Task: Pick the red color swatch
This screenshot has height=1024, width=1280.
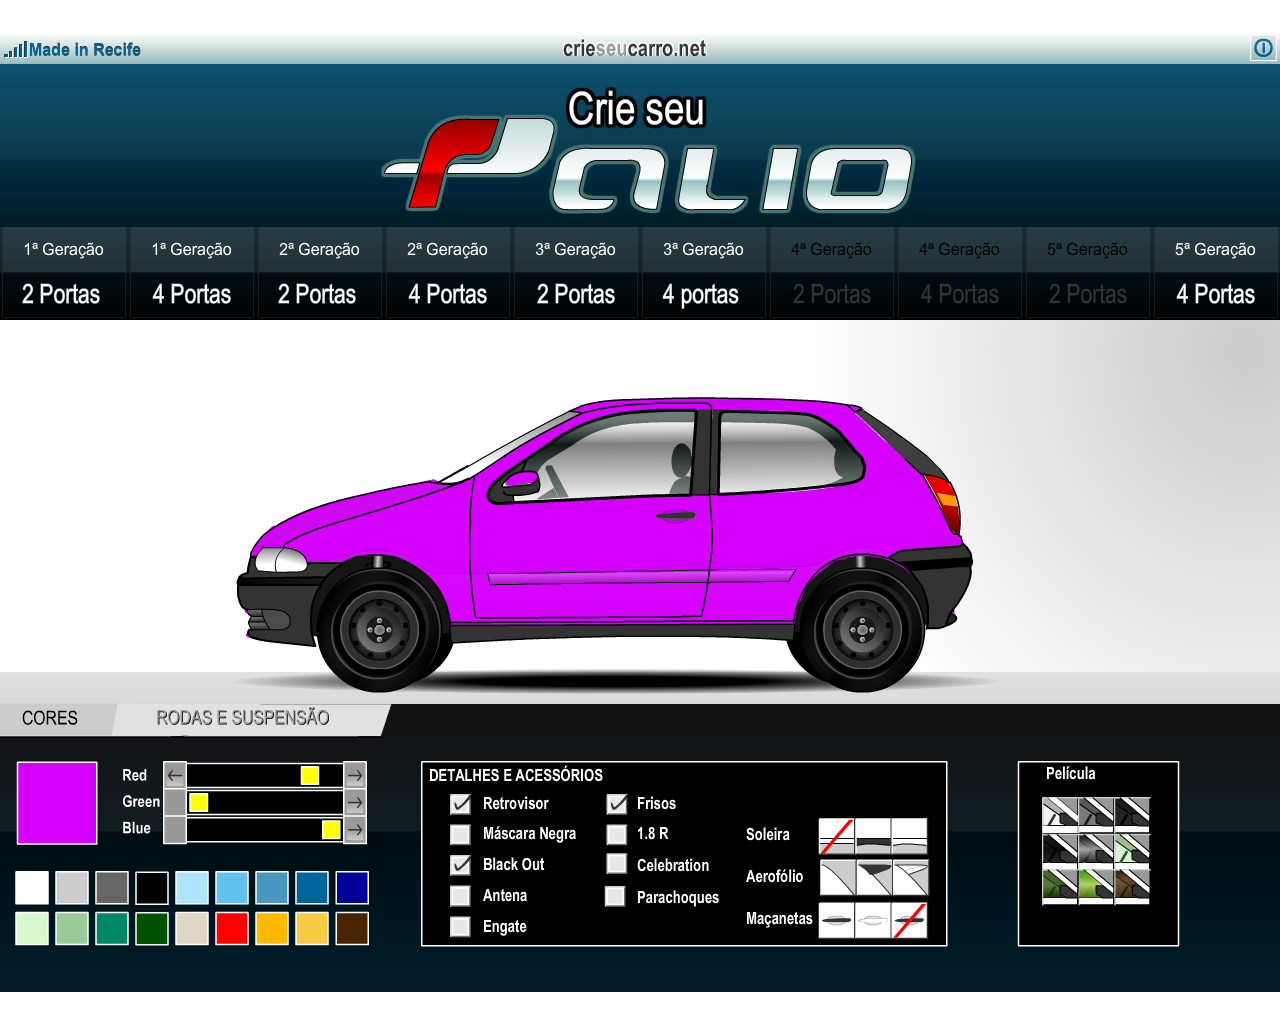Action: click(232, 928)
